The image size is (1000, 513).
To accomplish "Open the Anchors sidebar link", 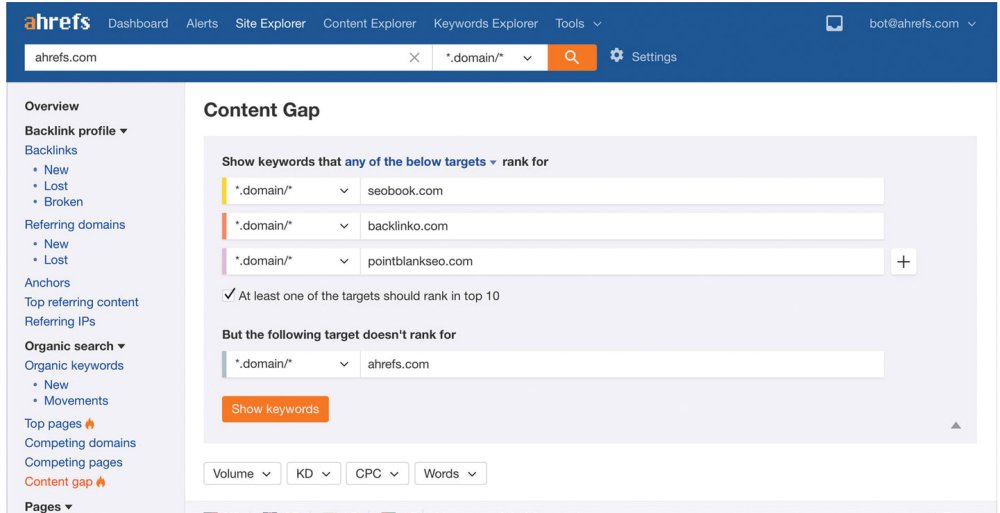I will pyautogui.click(x=47, y=283).
